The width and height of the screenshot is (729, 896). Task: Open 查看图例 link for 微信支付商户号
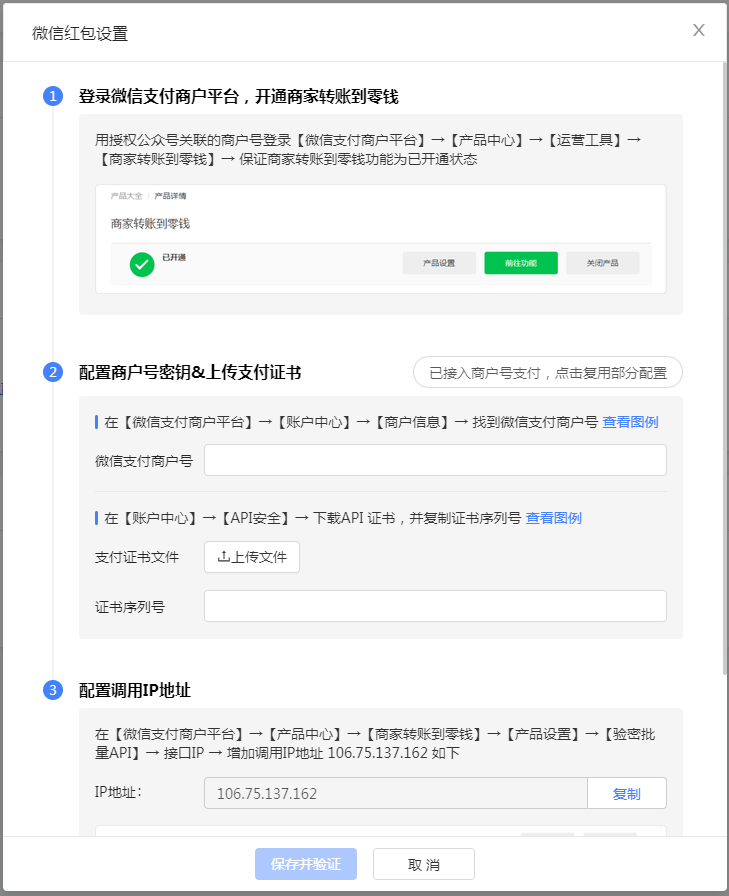630,422
